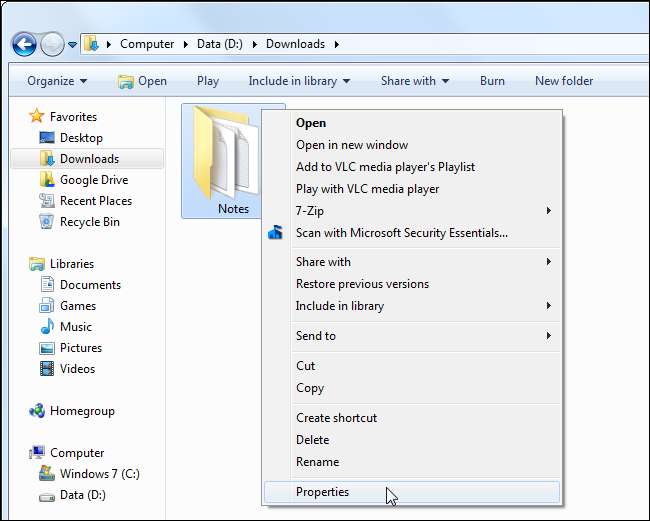
Task: Click the Videos library icon
Action: coord(47,369)
